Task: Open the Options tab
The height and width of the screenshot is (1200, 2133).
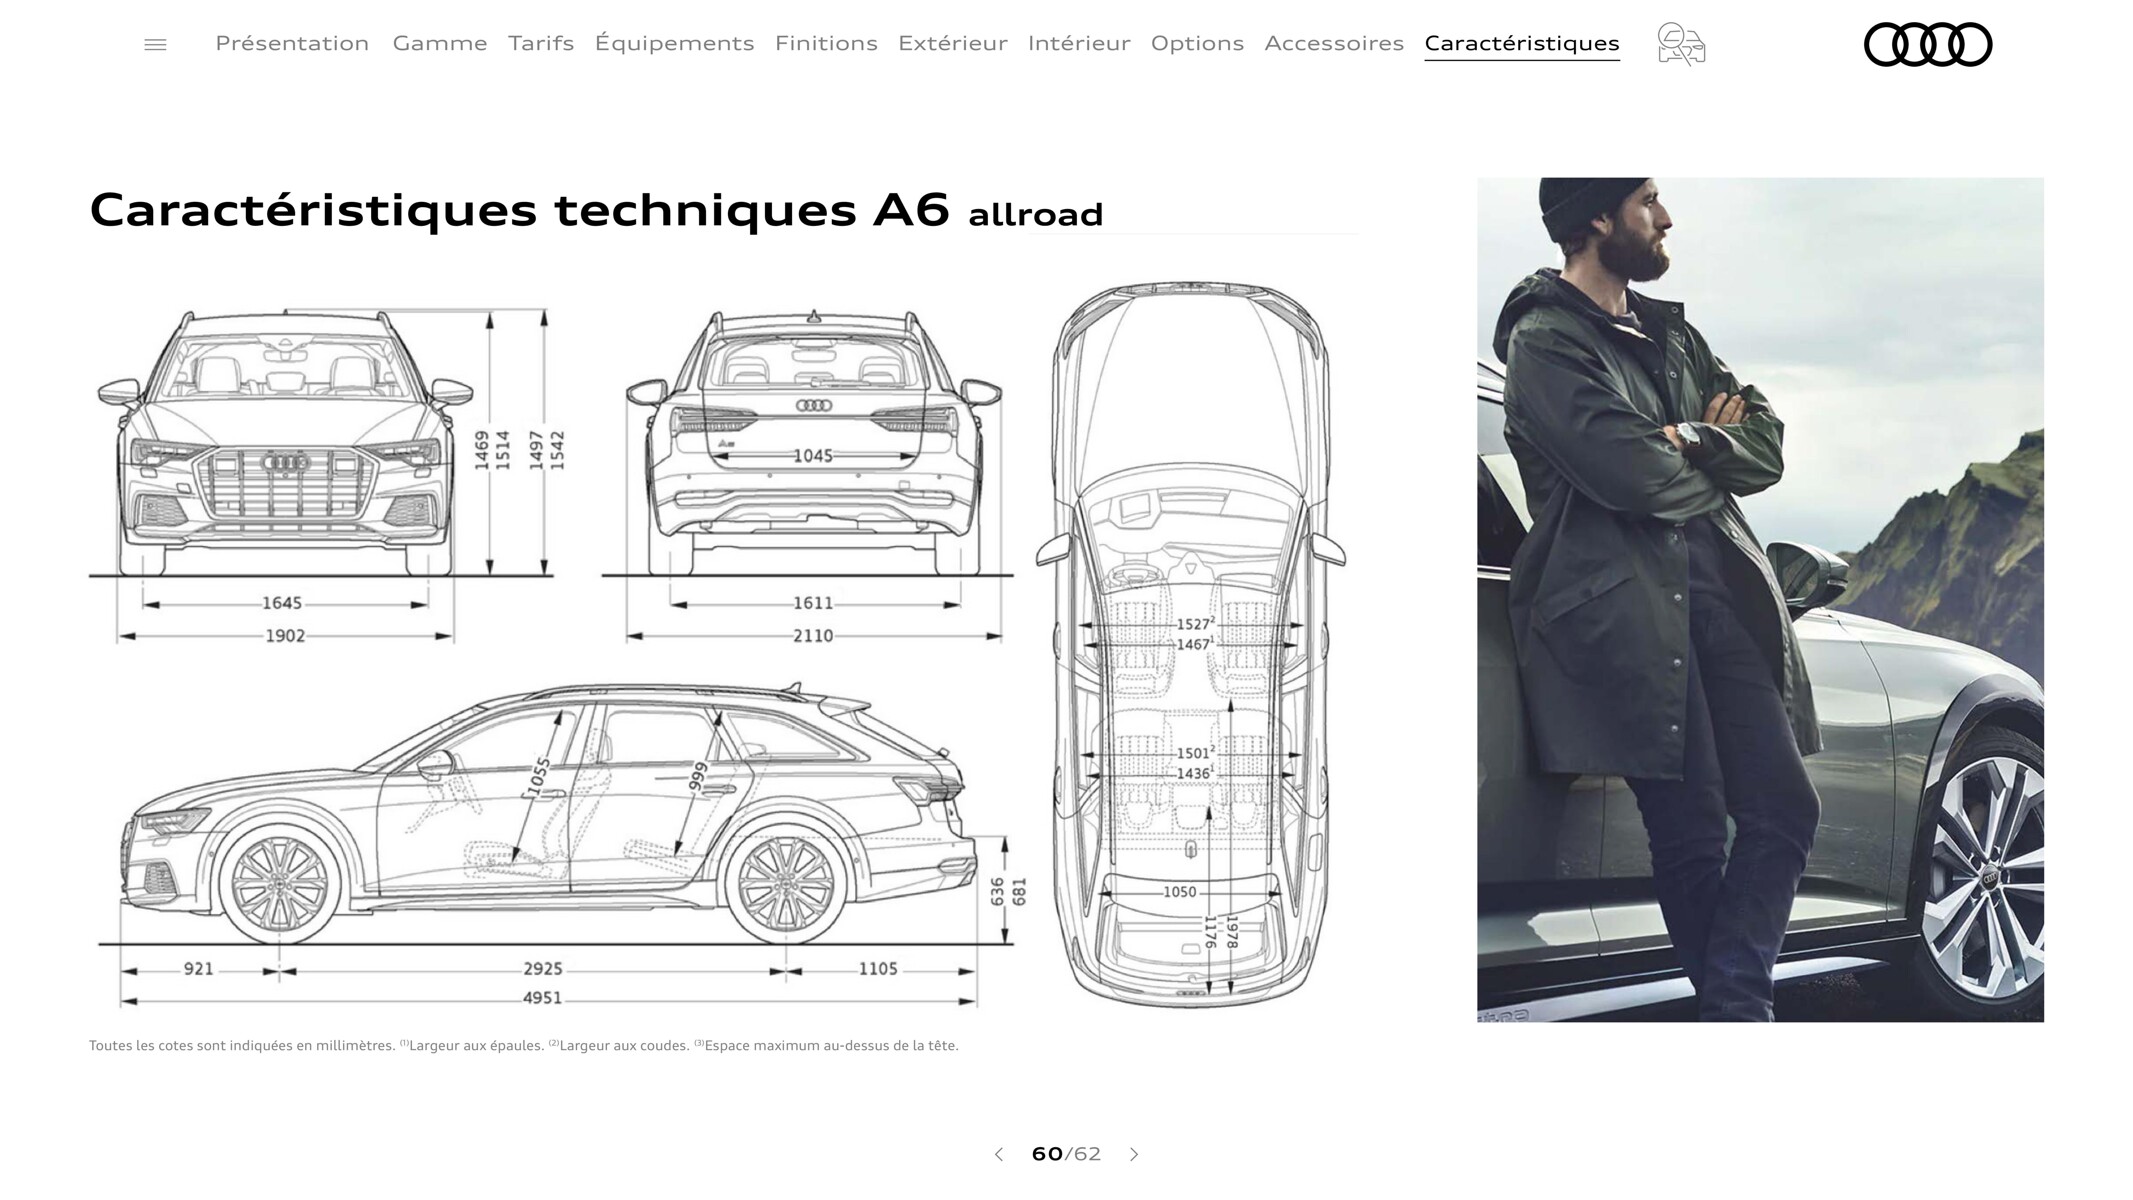Action: pos(1197,43)
